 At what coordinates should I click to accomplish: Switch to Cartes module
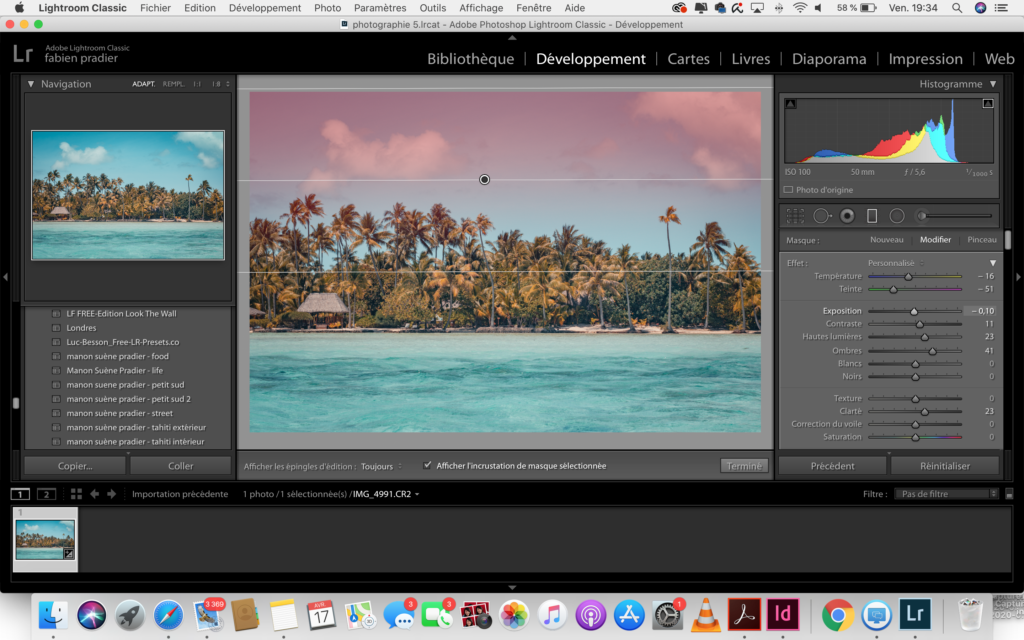[688, 59]
